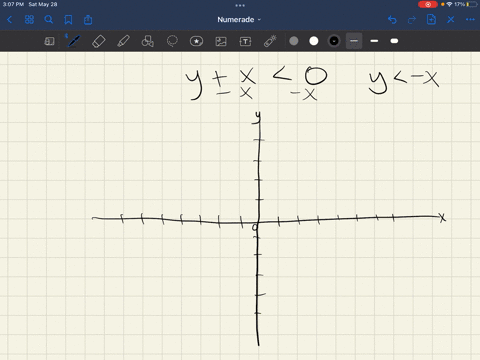Screen dimensions: 480x360
Task: Select the Shapes tool
Action: click(148, 41)
